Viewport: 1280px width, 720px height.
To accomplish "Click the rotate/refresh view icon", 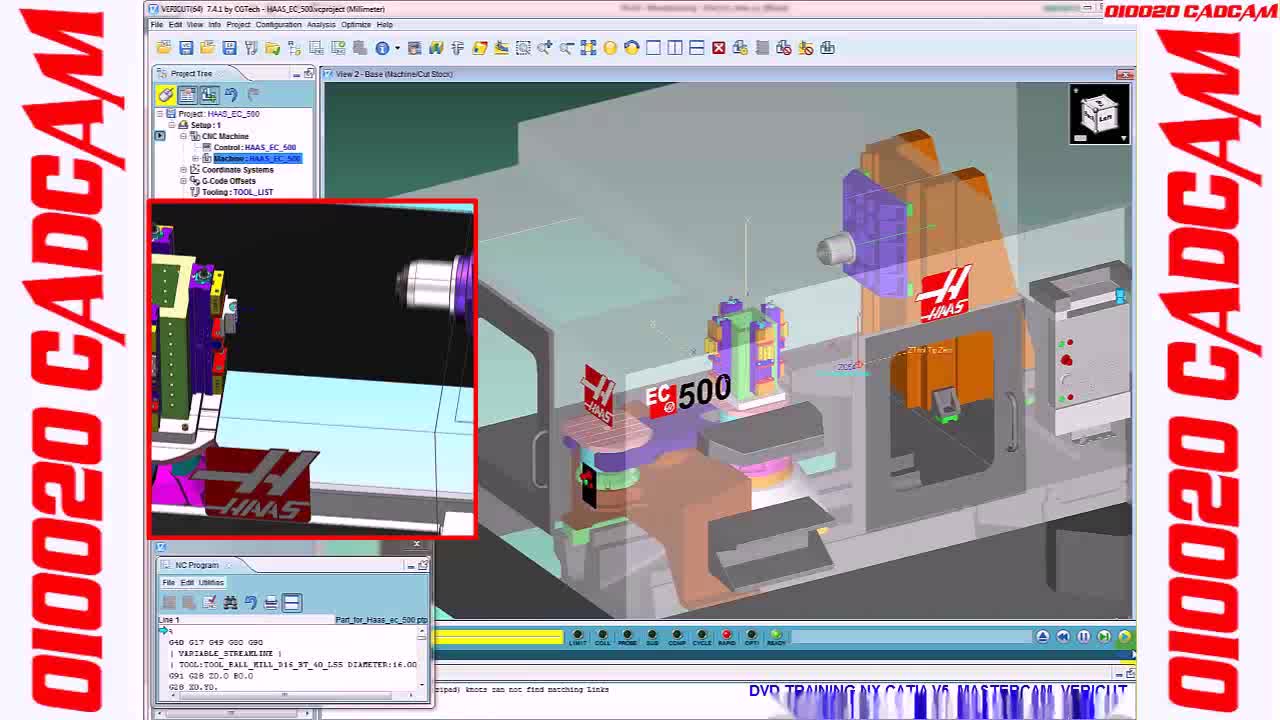I will [631, 48].
